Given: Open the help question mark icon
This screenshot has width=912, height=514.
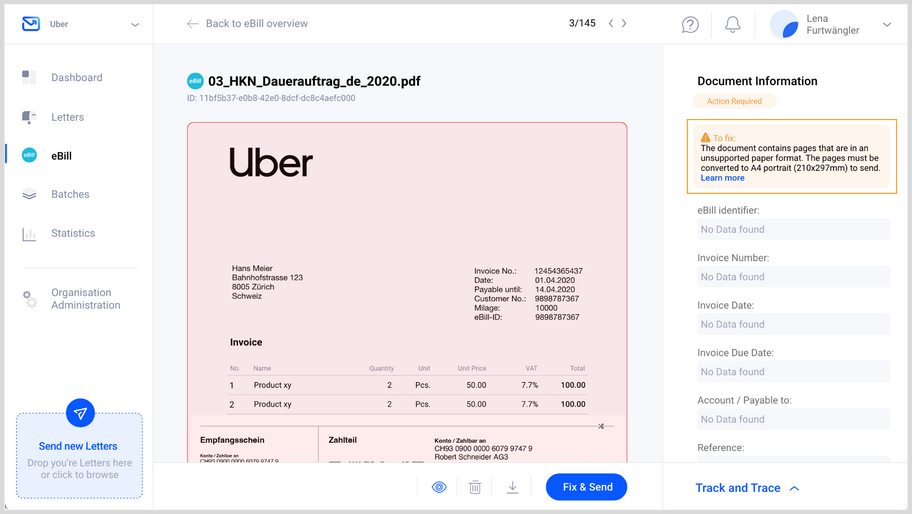Looking at the screenshot, I should coord(690,24).
